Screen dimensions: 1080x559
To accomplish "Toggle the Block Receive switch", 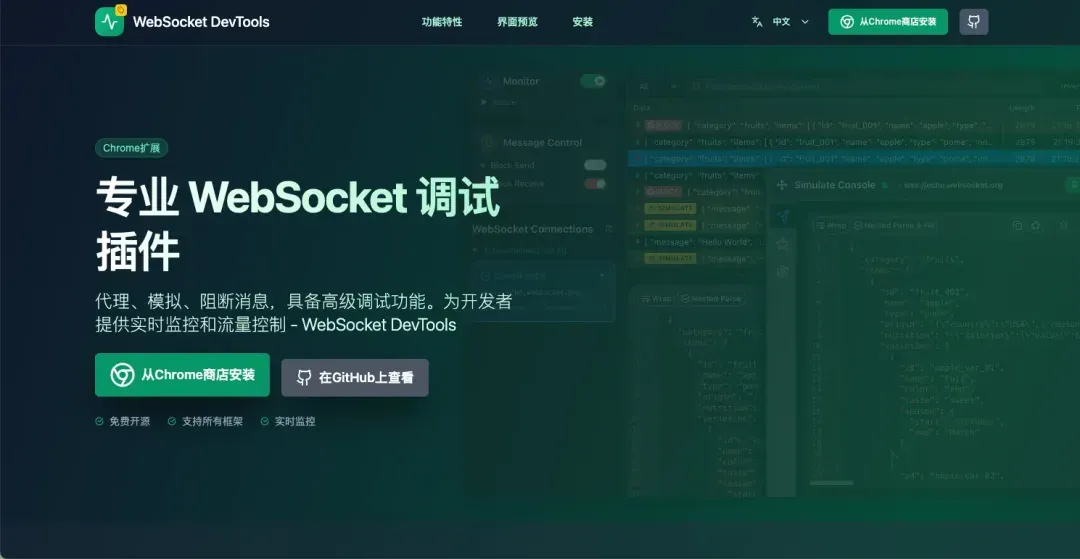I will 595,183.
